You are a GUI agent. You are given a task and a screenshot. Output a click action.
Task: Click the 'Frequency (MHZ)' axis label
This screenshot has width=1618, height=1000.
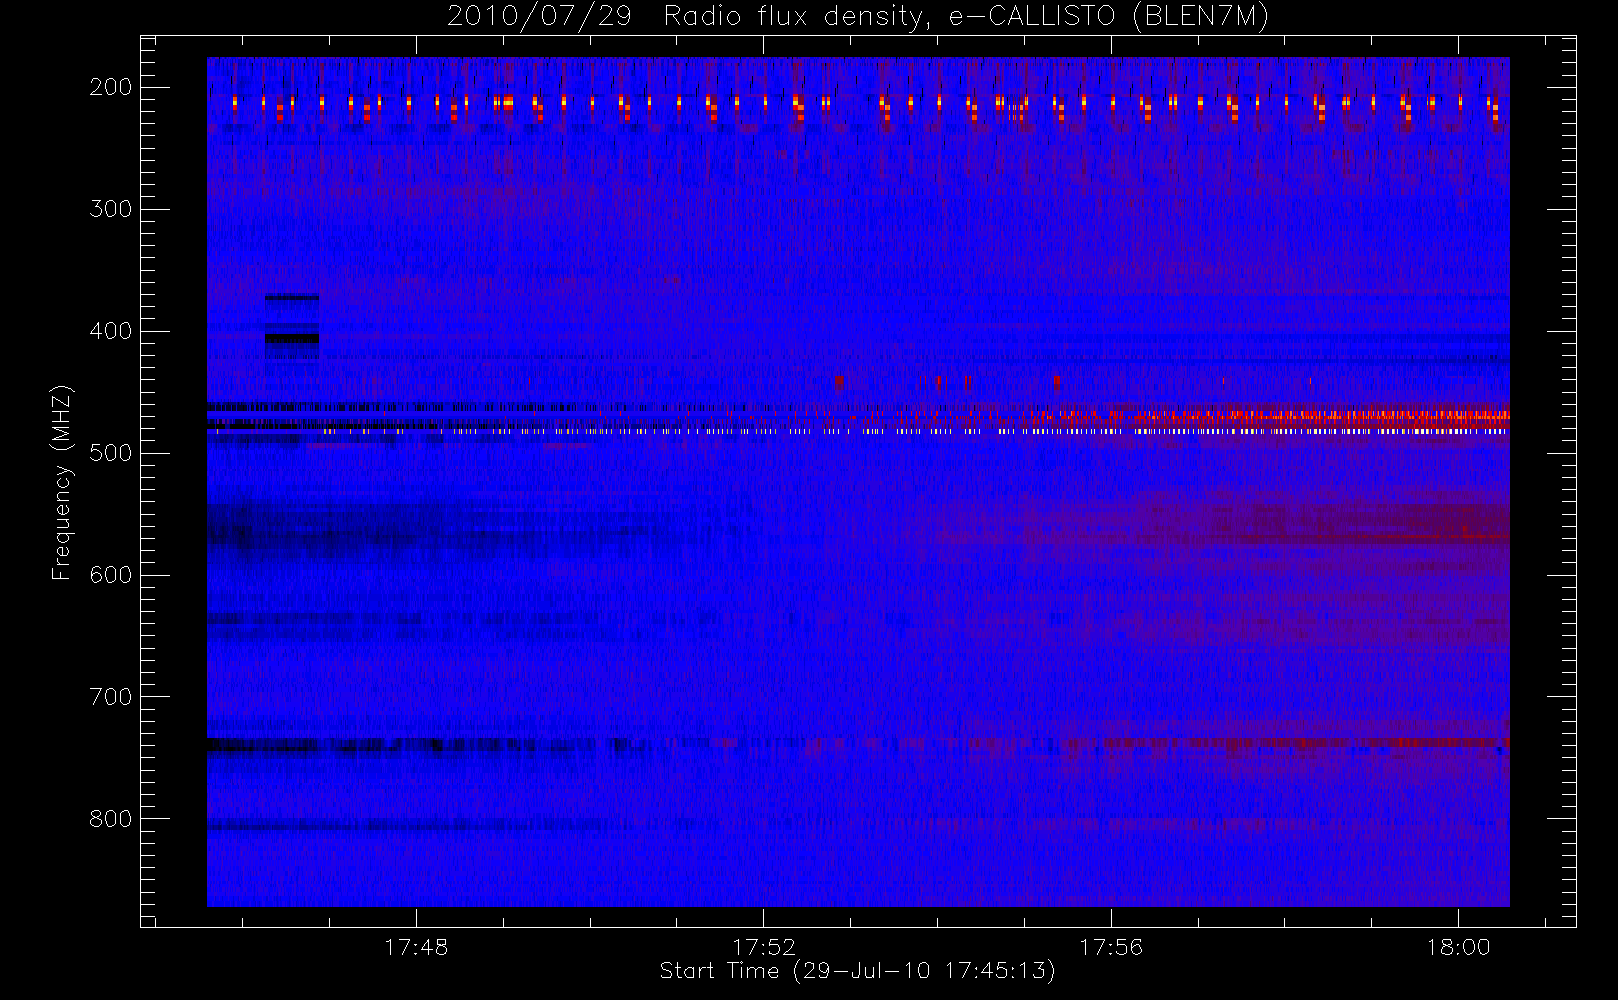point(62,482)
